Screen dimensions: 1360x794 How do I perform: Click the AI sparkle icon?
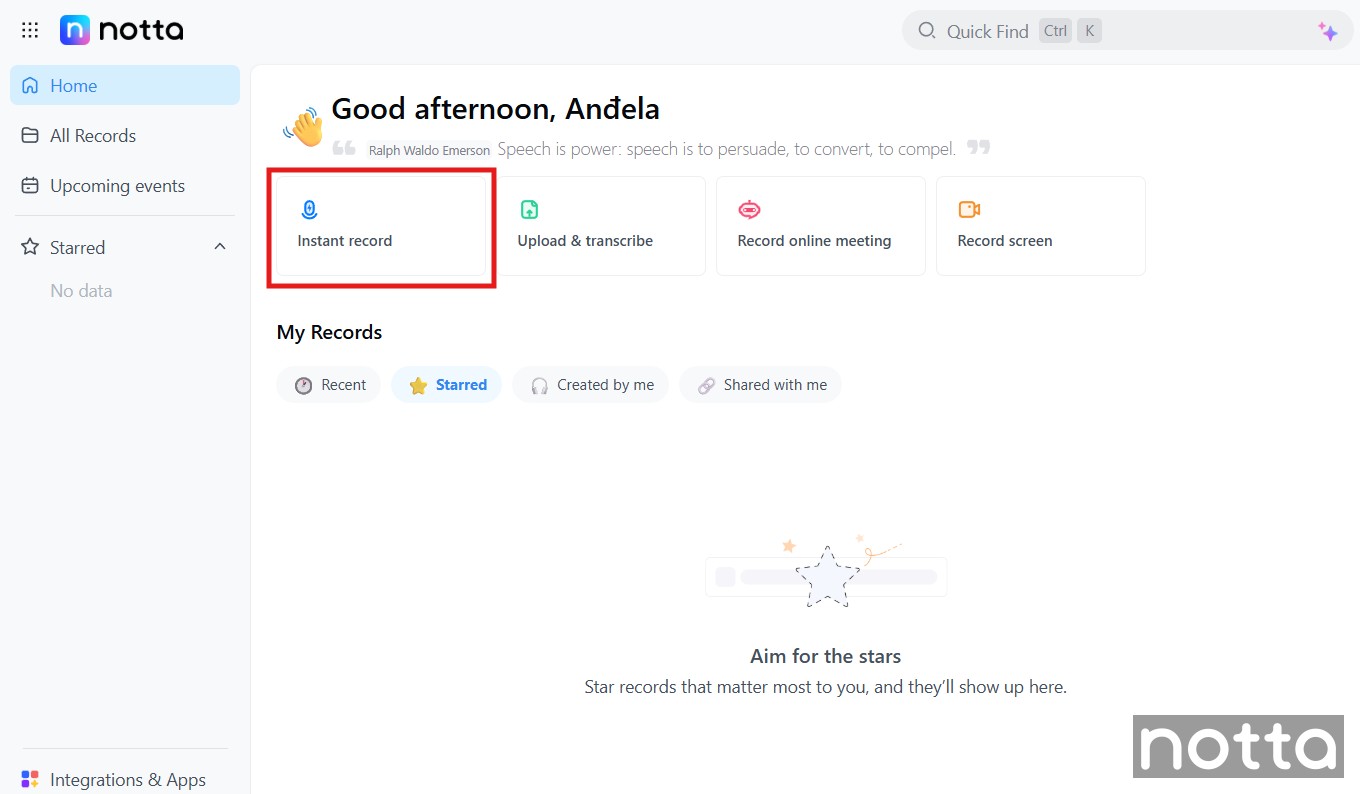click(1327, 31)
